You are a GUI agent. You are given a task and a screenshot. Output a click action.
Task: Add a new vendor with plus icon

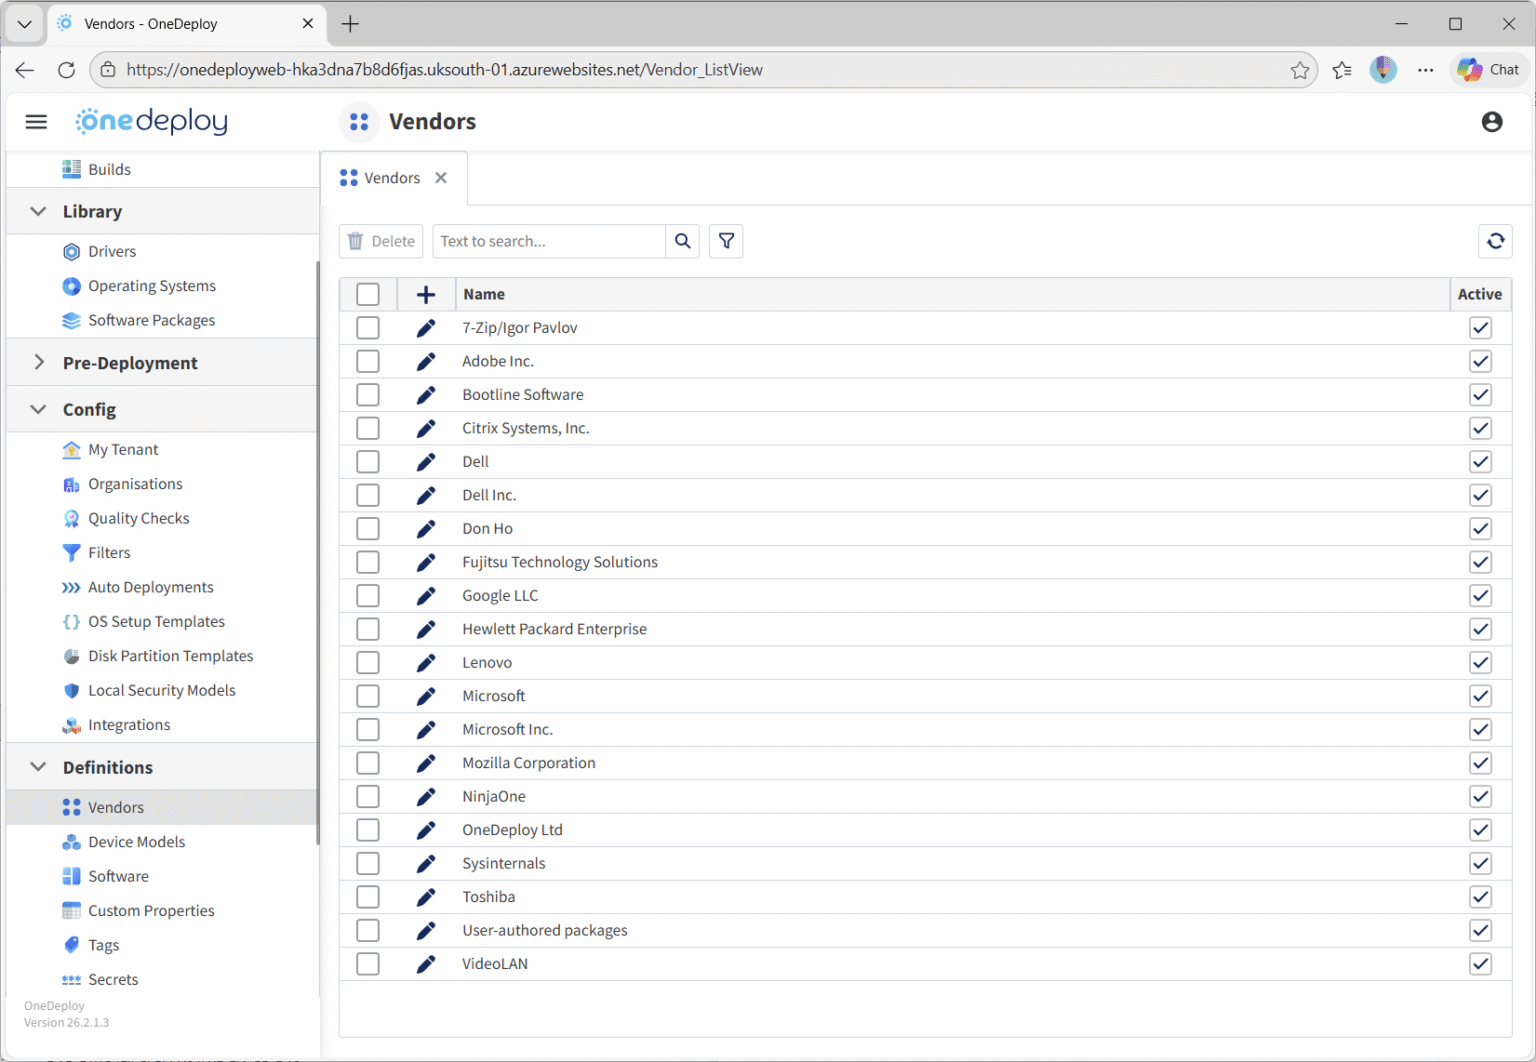(426, 294)
